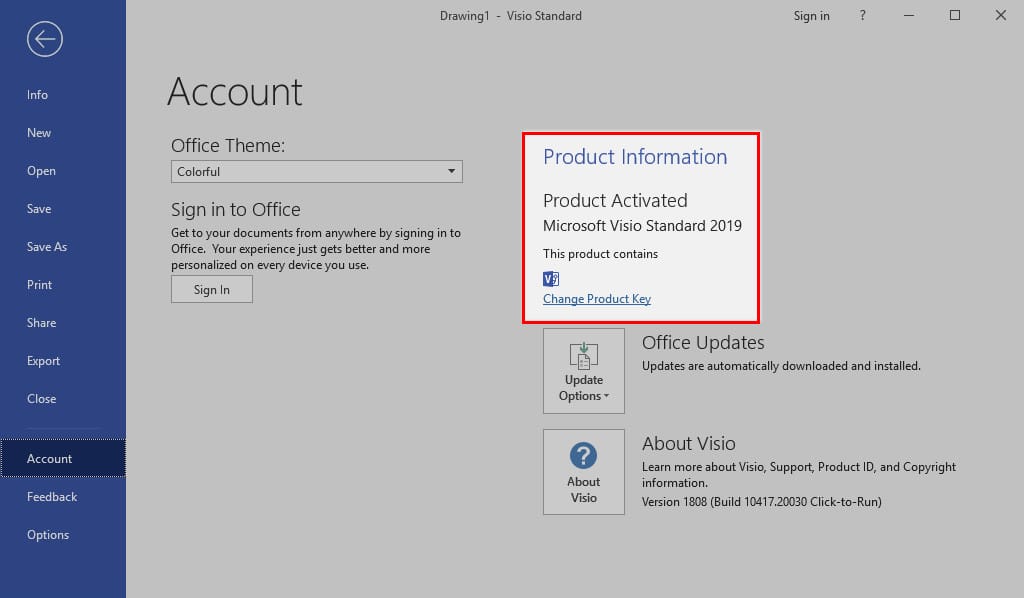Open the New page
The image size is (1024, 598).
click(x=63, y=133)
